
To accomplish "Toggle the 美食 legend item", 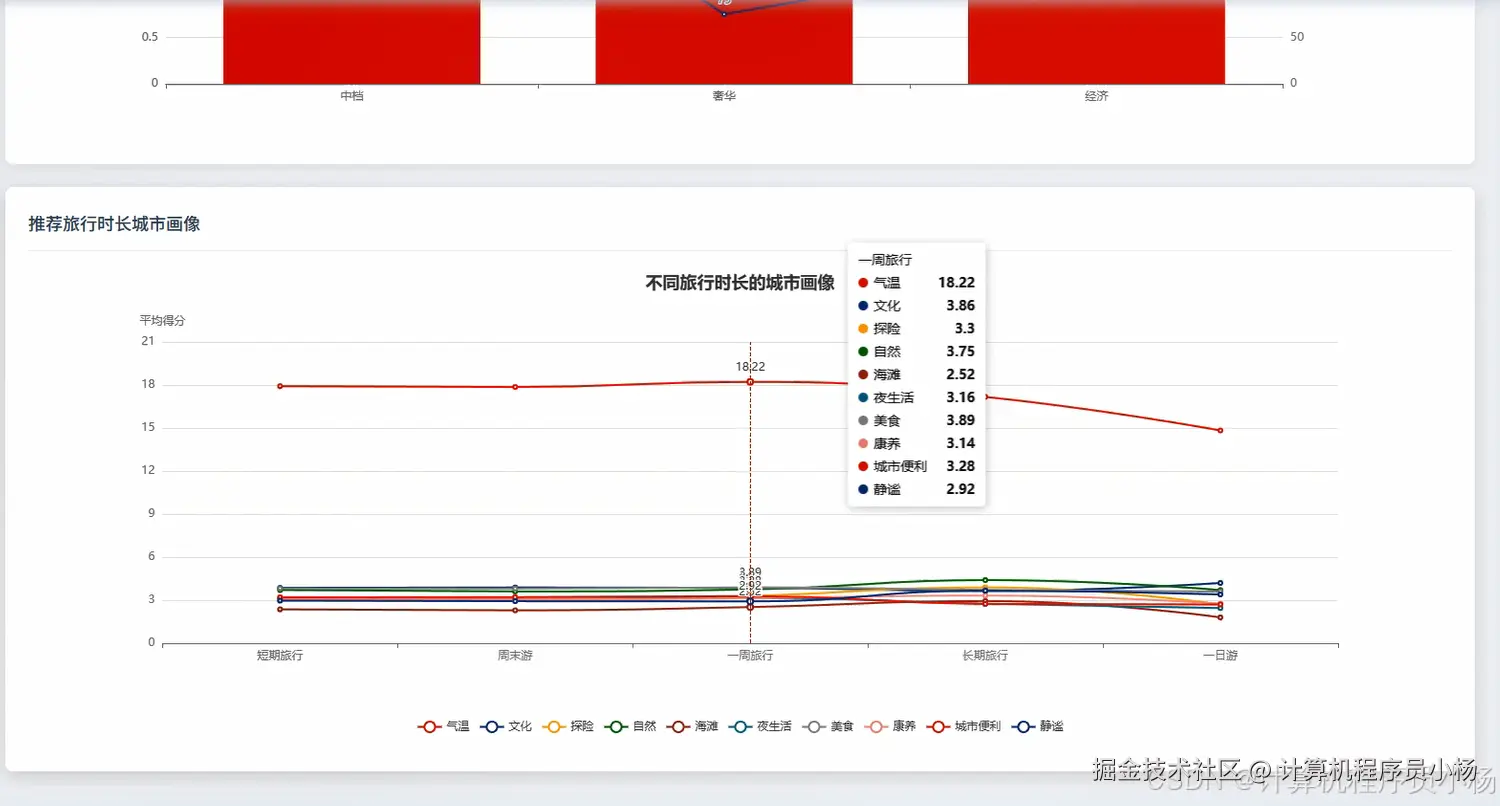I will click(x=829, y=726).
